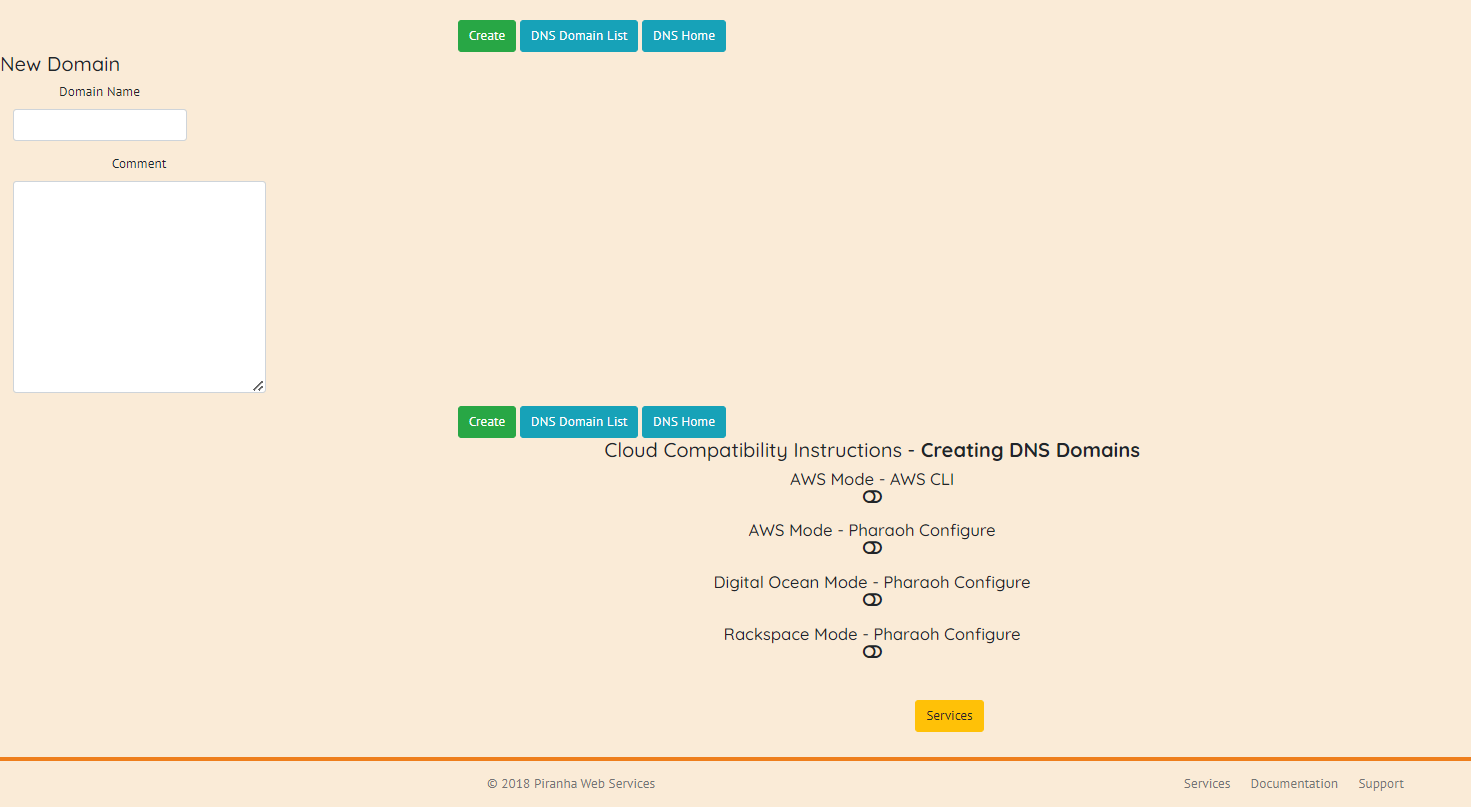Toggle the Rackspace Mode instructions icon
This screenshot has width=1471, height=807.
[872, 652]
